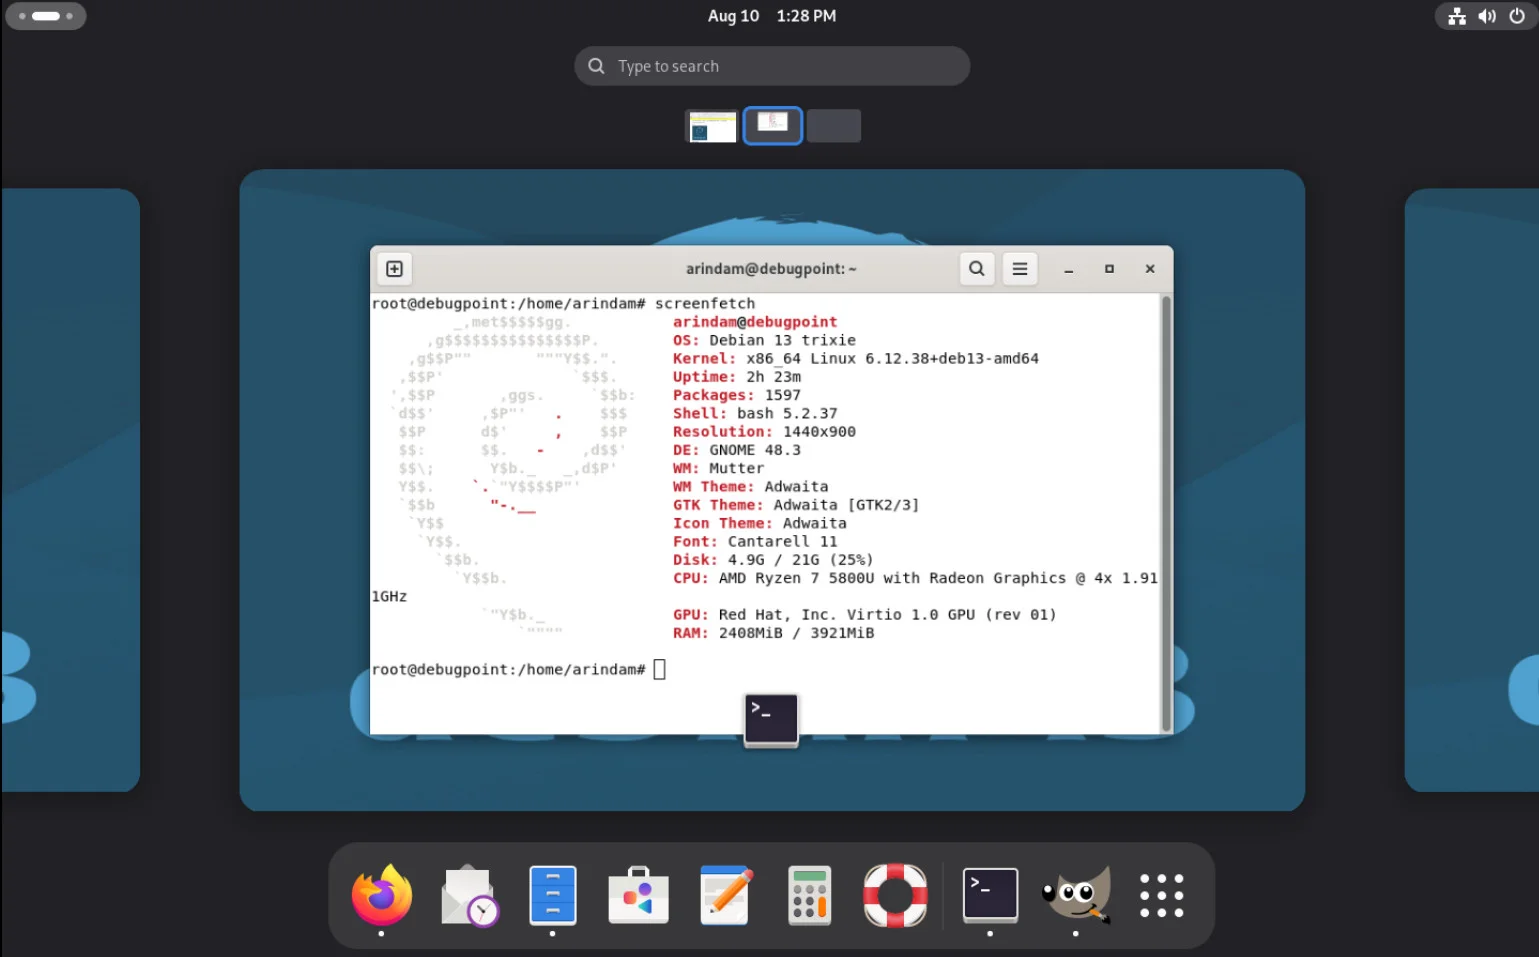The image size is (1539, 957).
Task: Open the terminal hamburger menu
Action: click(x=1019, y=268)
